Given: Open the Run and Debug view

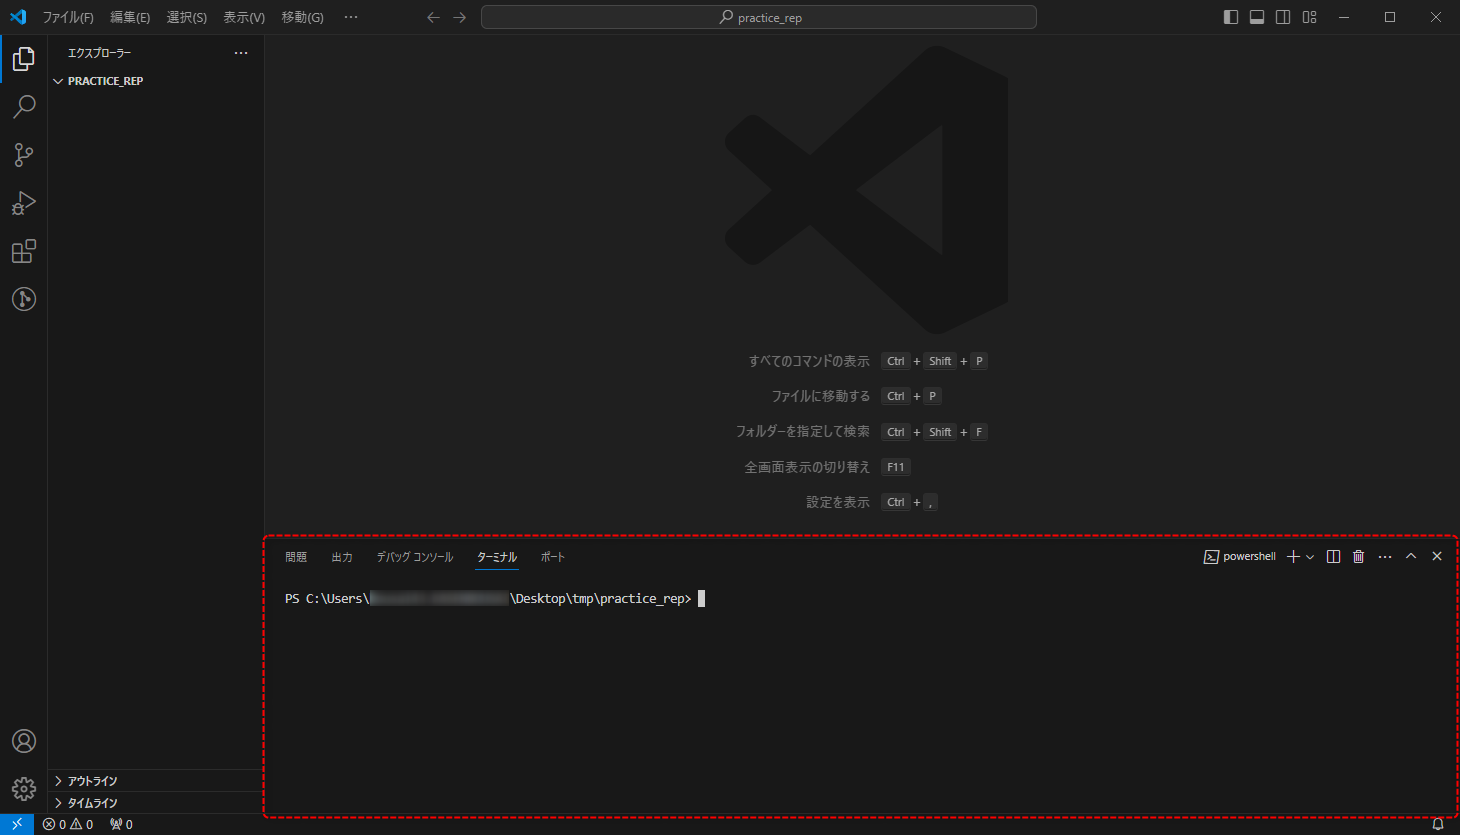Looking at the screenshot, I should coord(24,203).
